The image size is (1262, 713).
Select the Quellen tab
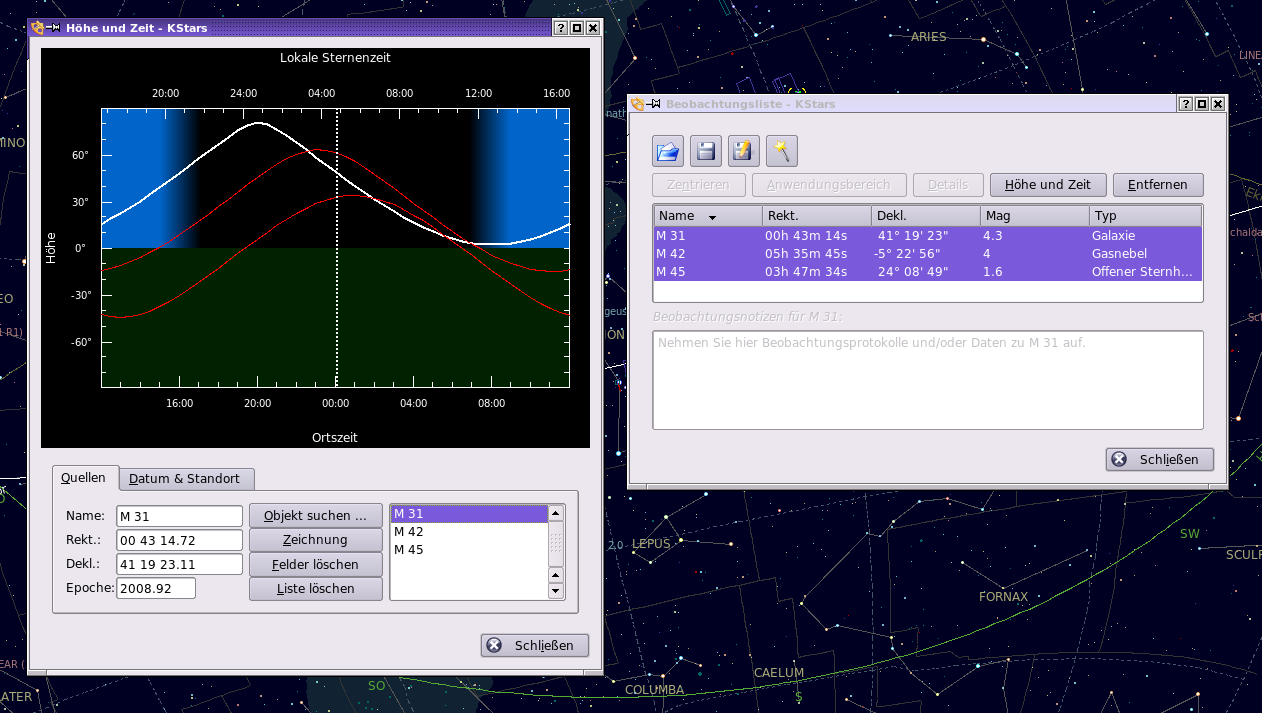coord(84,478)
